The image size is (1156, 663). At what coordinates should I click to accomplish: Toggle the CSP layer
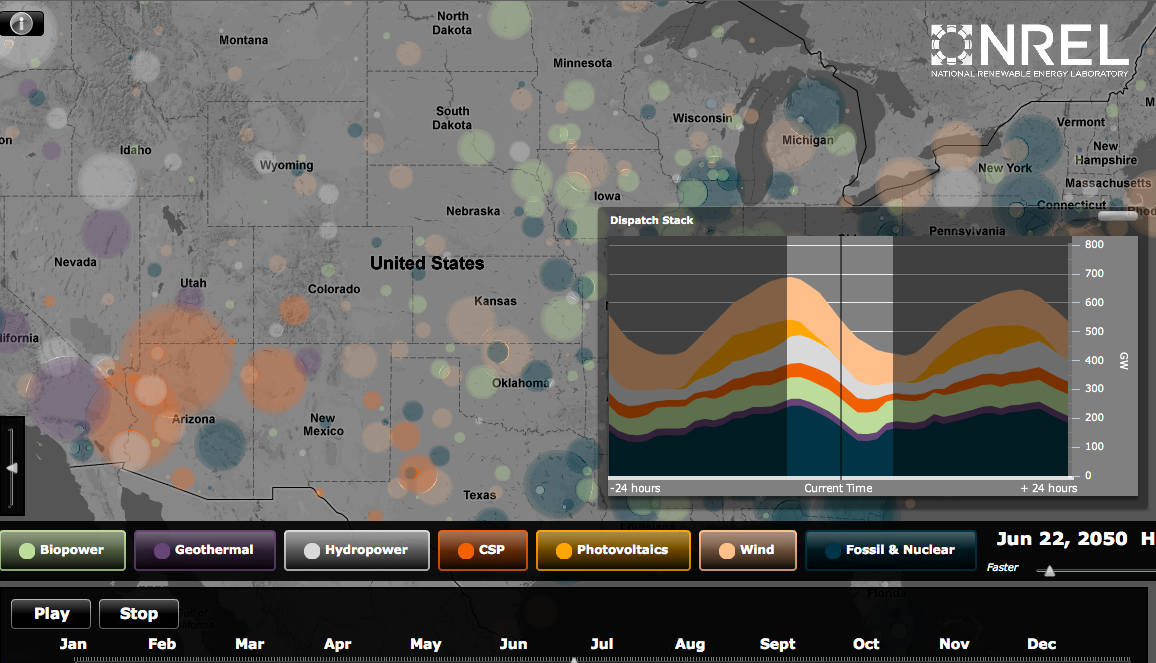[483, 550]
